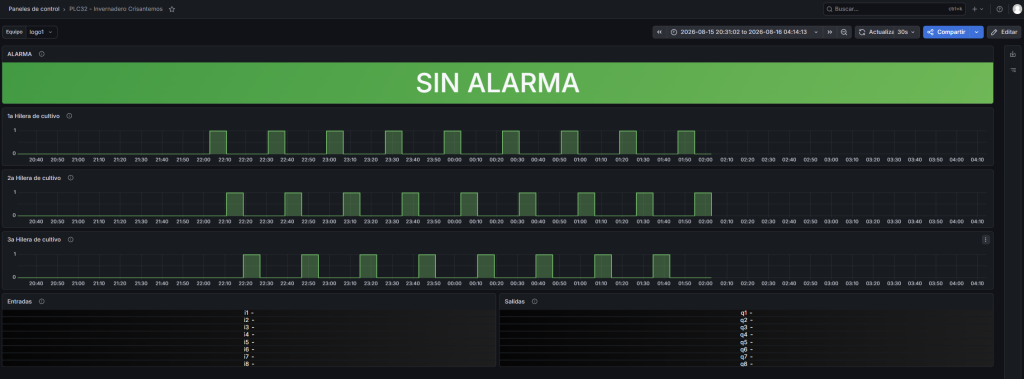Viewport: 1024px width, 379px height.
Task: Click PLC32 - Invernadero Crisantemos breadcrumb
Action: tap(116, 9)
